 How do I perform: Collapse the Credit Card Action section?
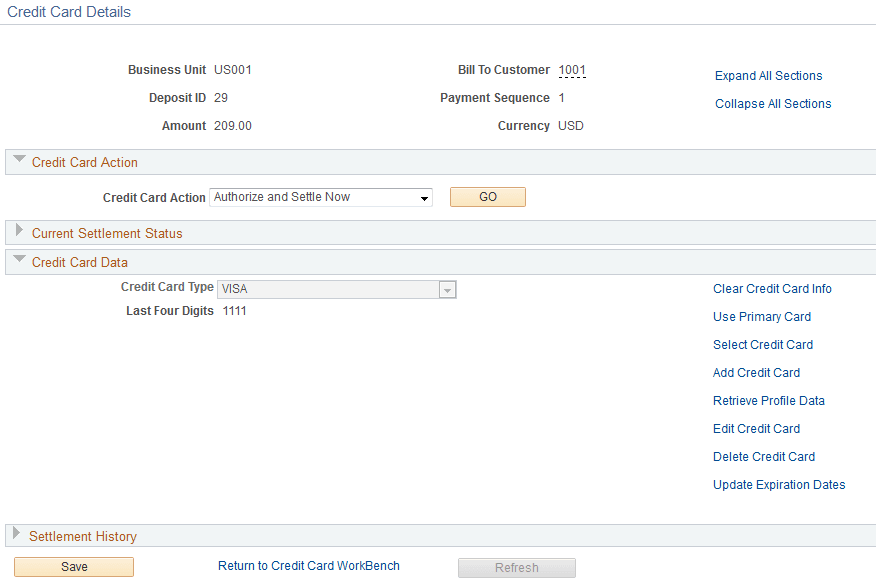tap(17, 162)
